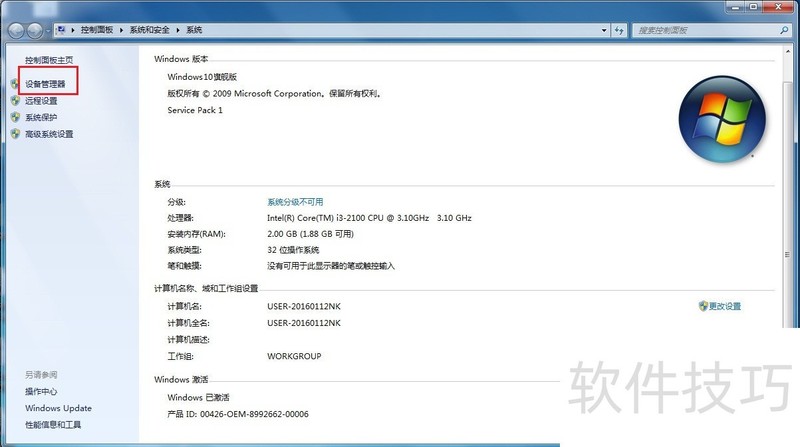Open Remote settings (远程设置) link
800x447 pixels.
pos(41,101)
